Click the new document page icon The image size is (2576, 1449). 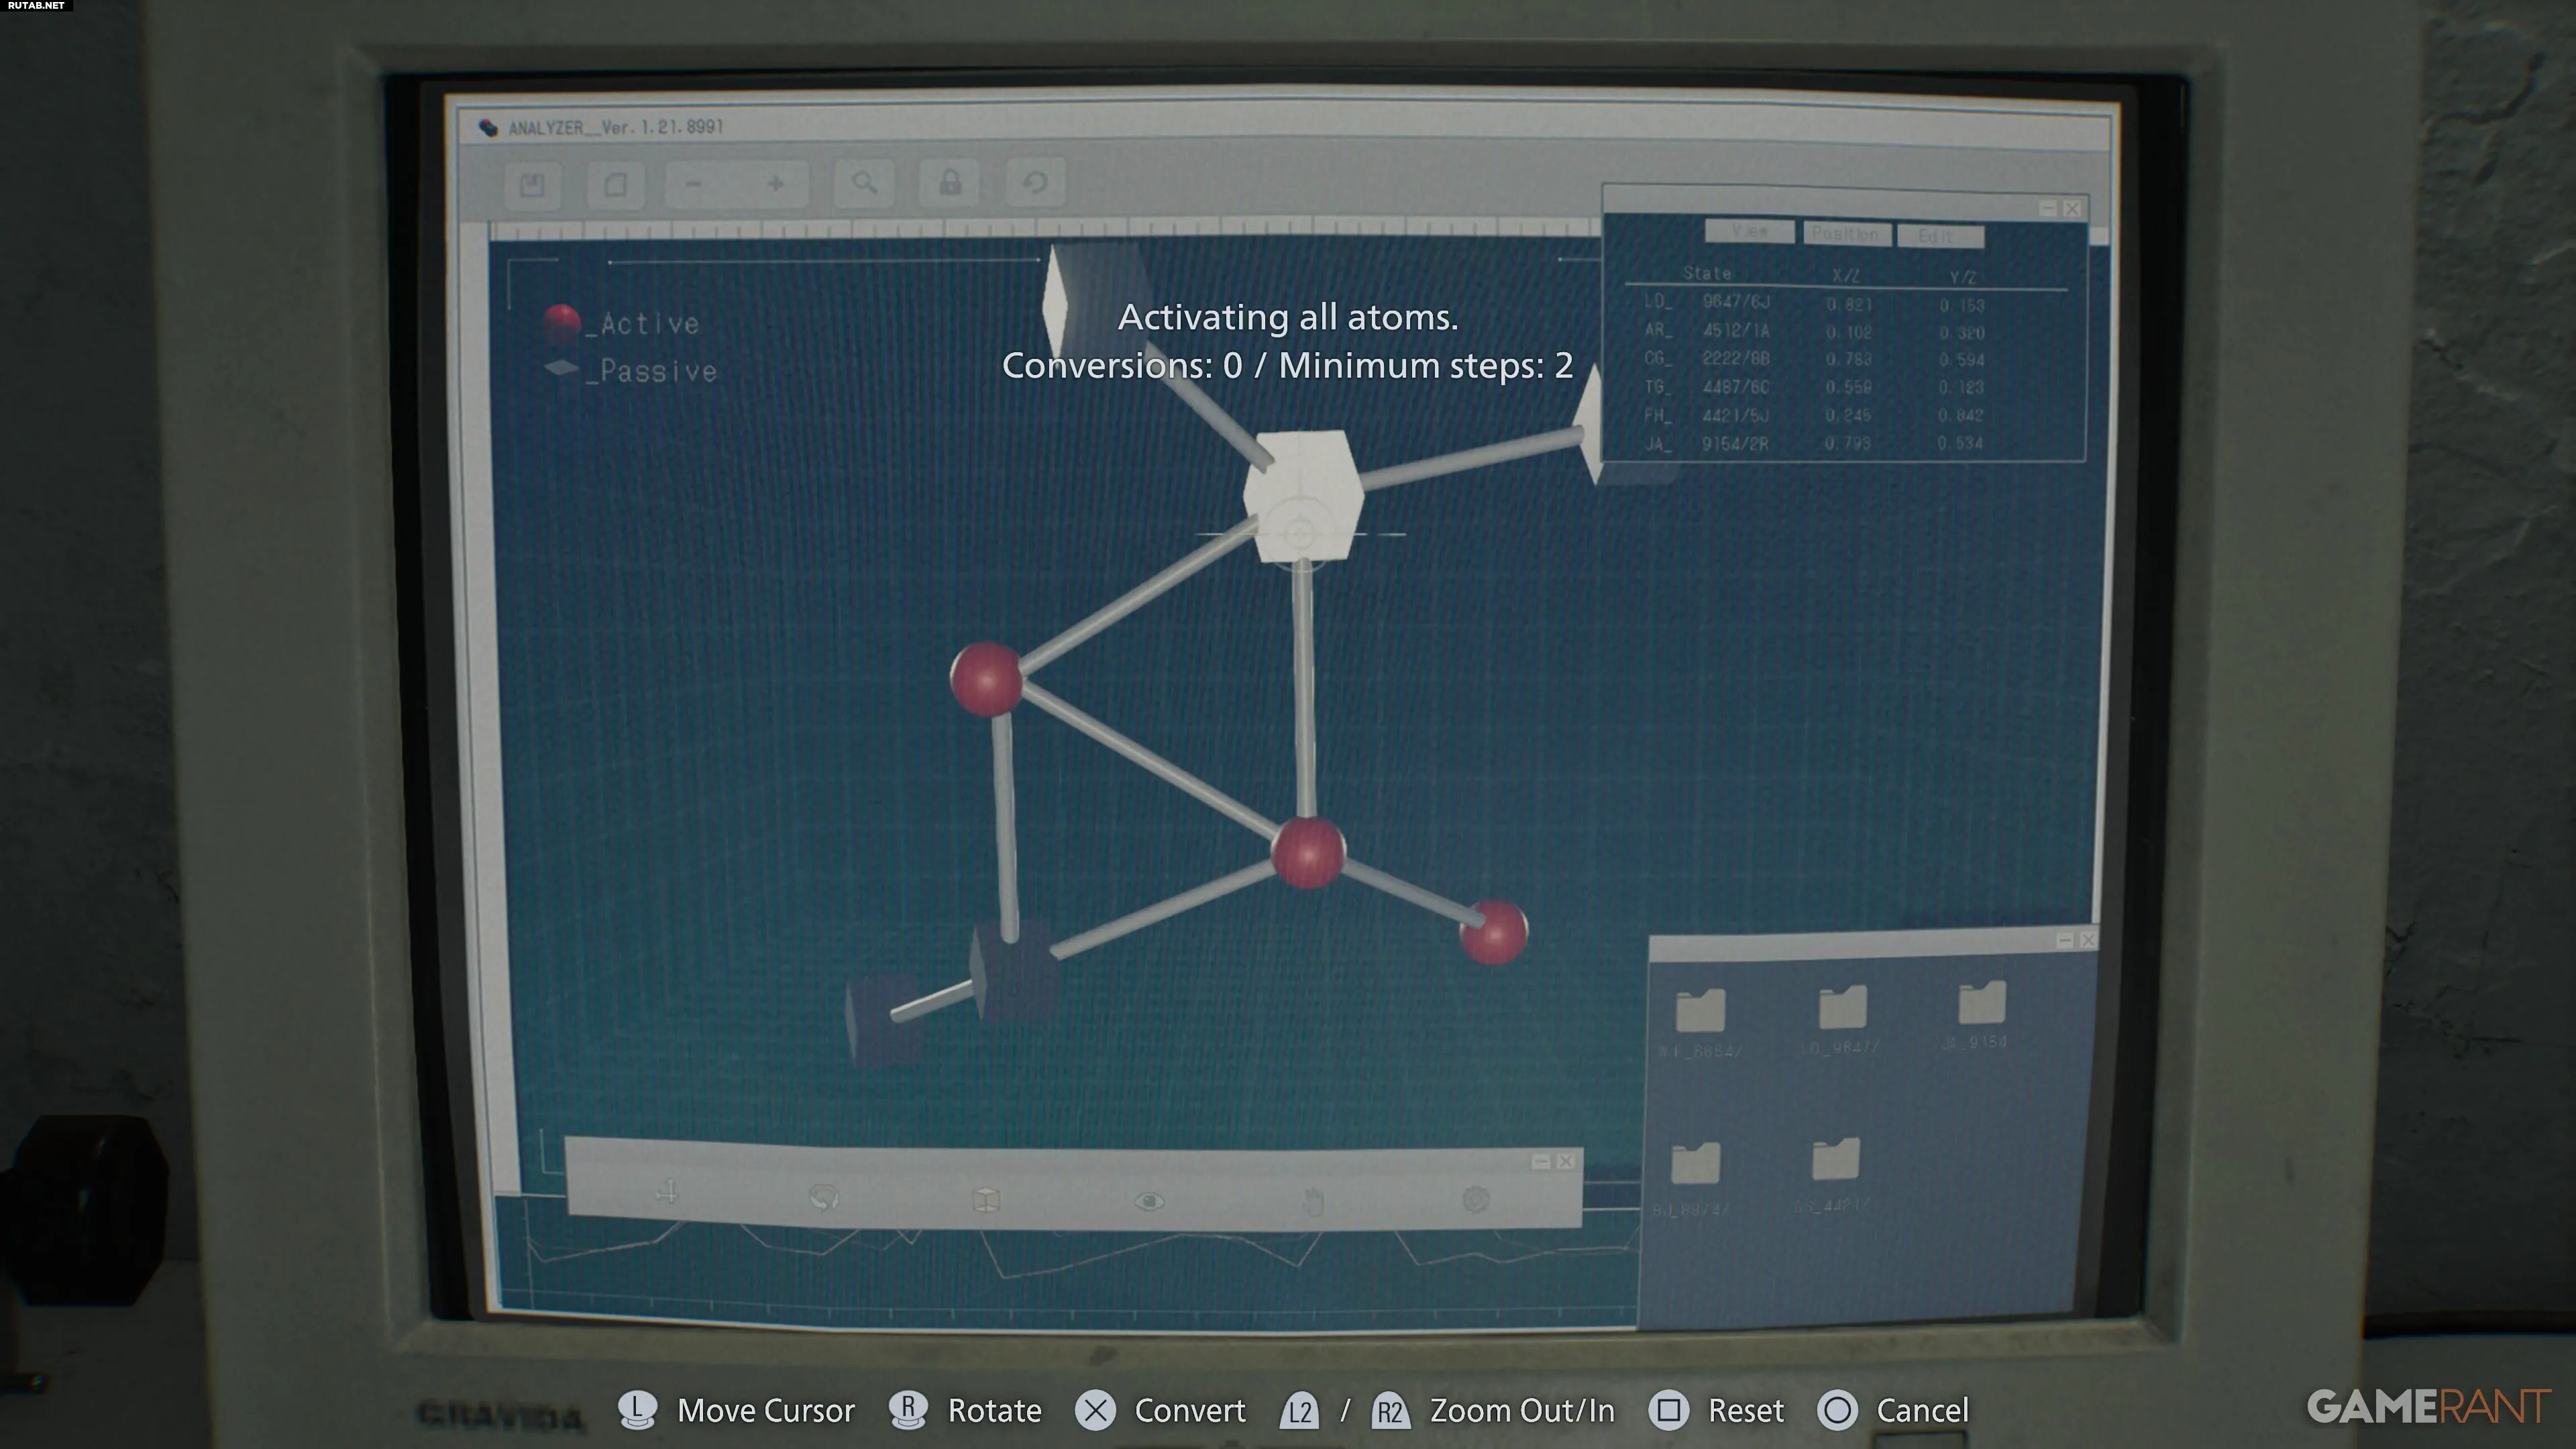[x=615, y=185]
